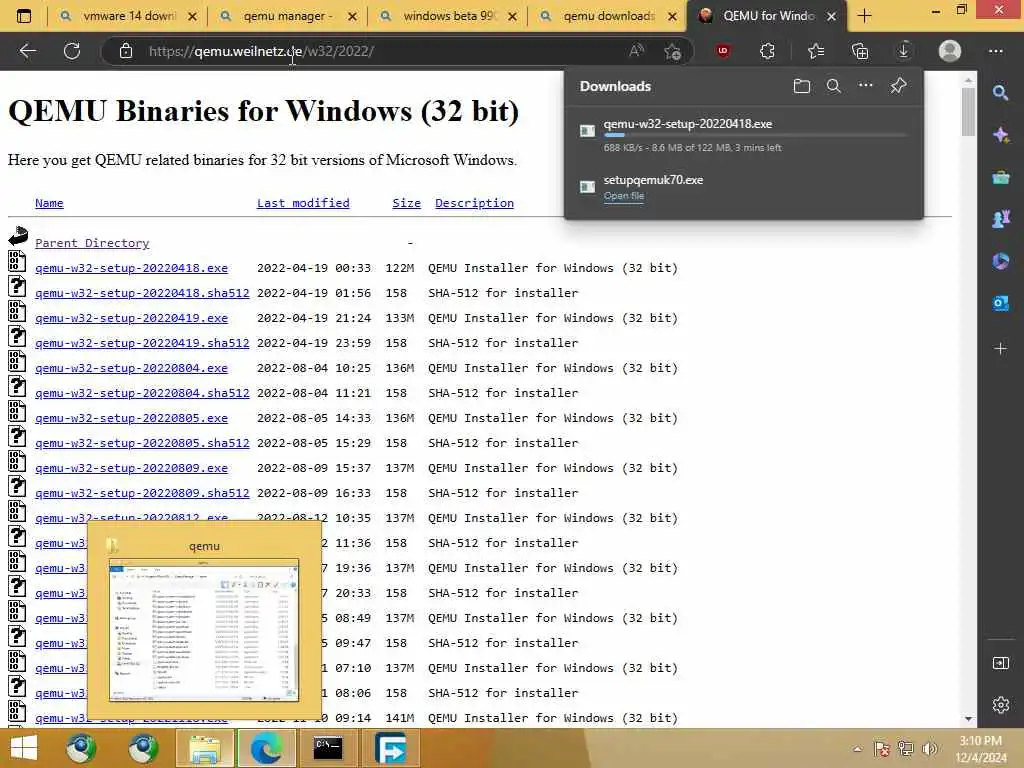Download qemu-w32-setup-20220419.exe link
This screenshot has width=1024, height=768.
[131, 318]
